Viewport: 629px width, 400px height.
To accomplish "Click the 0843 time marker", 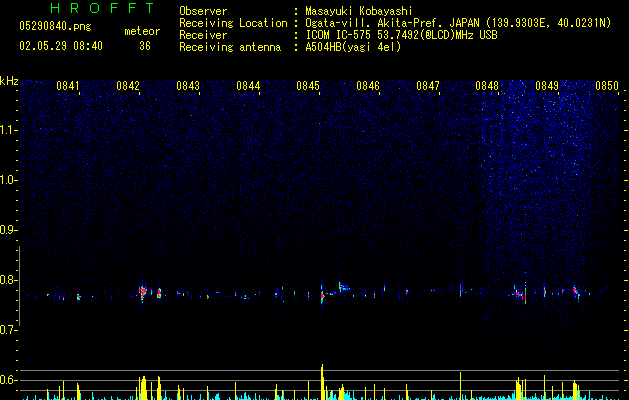I will point(188,86).
